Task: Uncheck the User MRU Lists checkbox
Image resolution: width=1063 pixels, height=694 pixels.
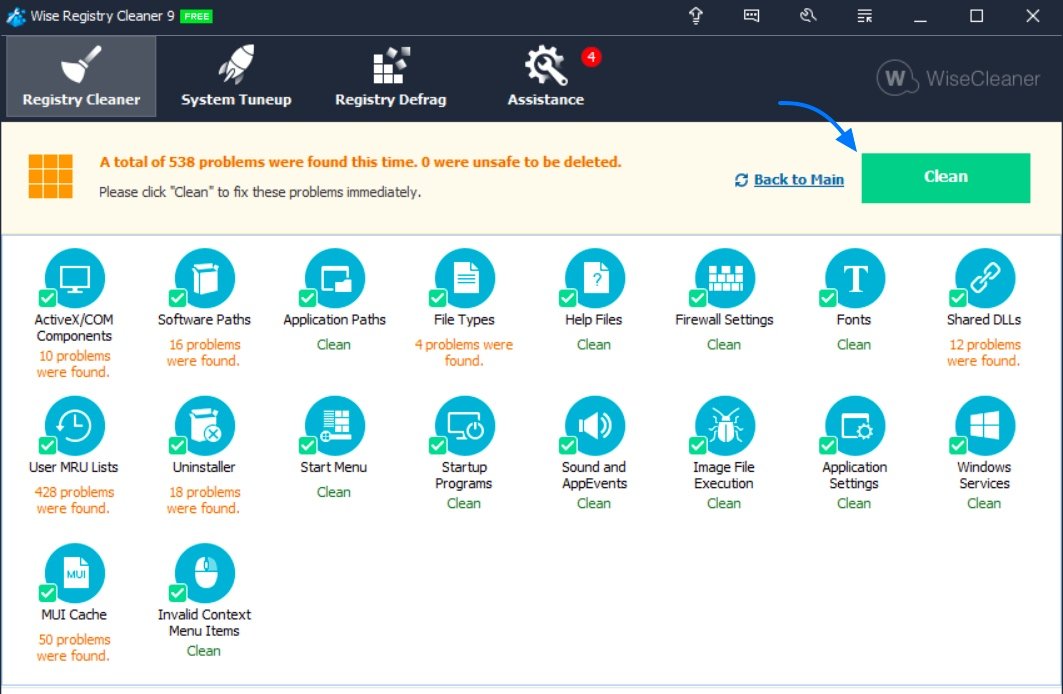Action: click(47, 445)
